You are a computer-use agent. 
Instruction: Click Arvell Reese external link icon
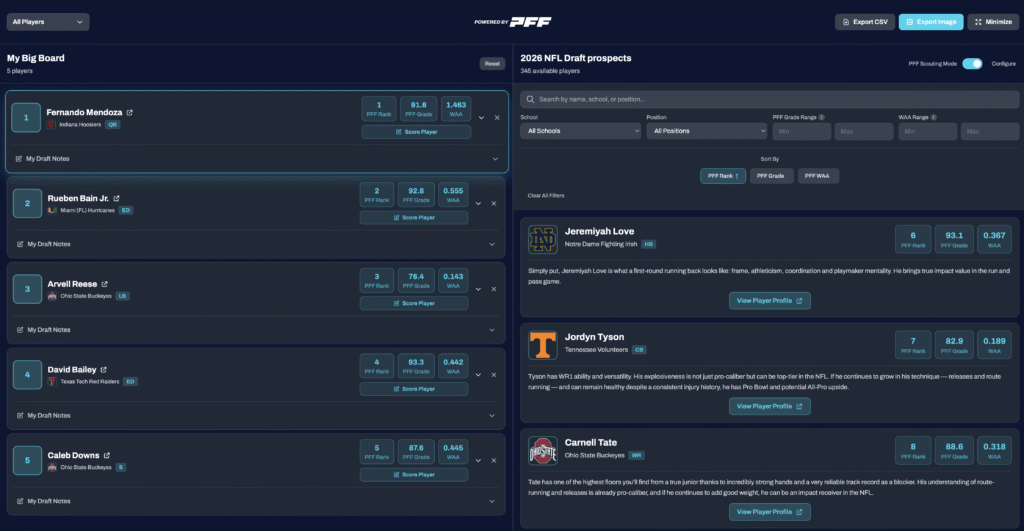click(103, 284)
